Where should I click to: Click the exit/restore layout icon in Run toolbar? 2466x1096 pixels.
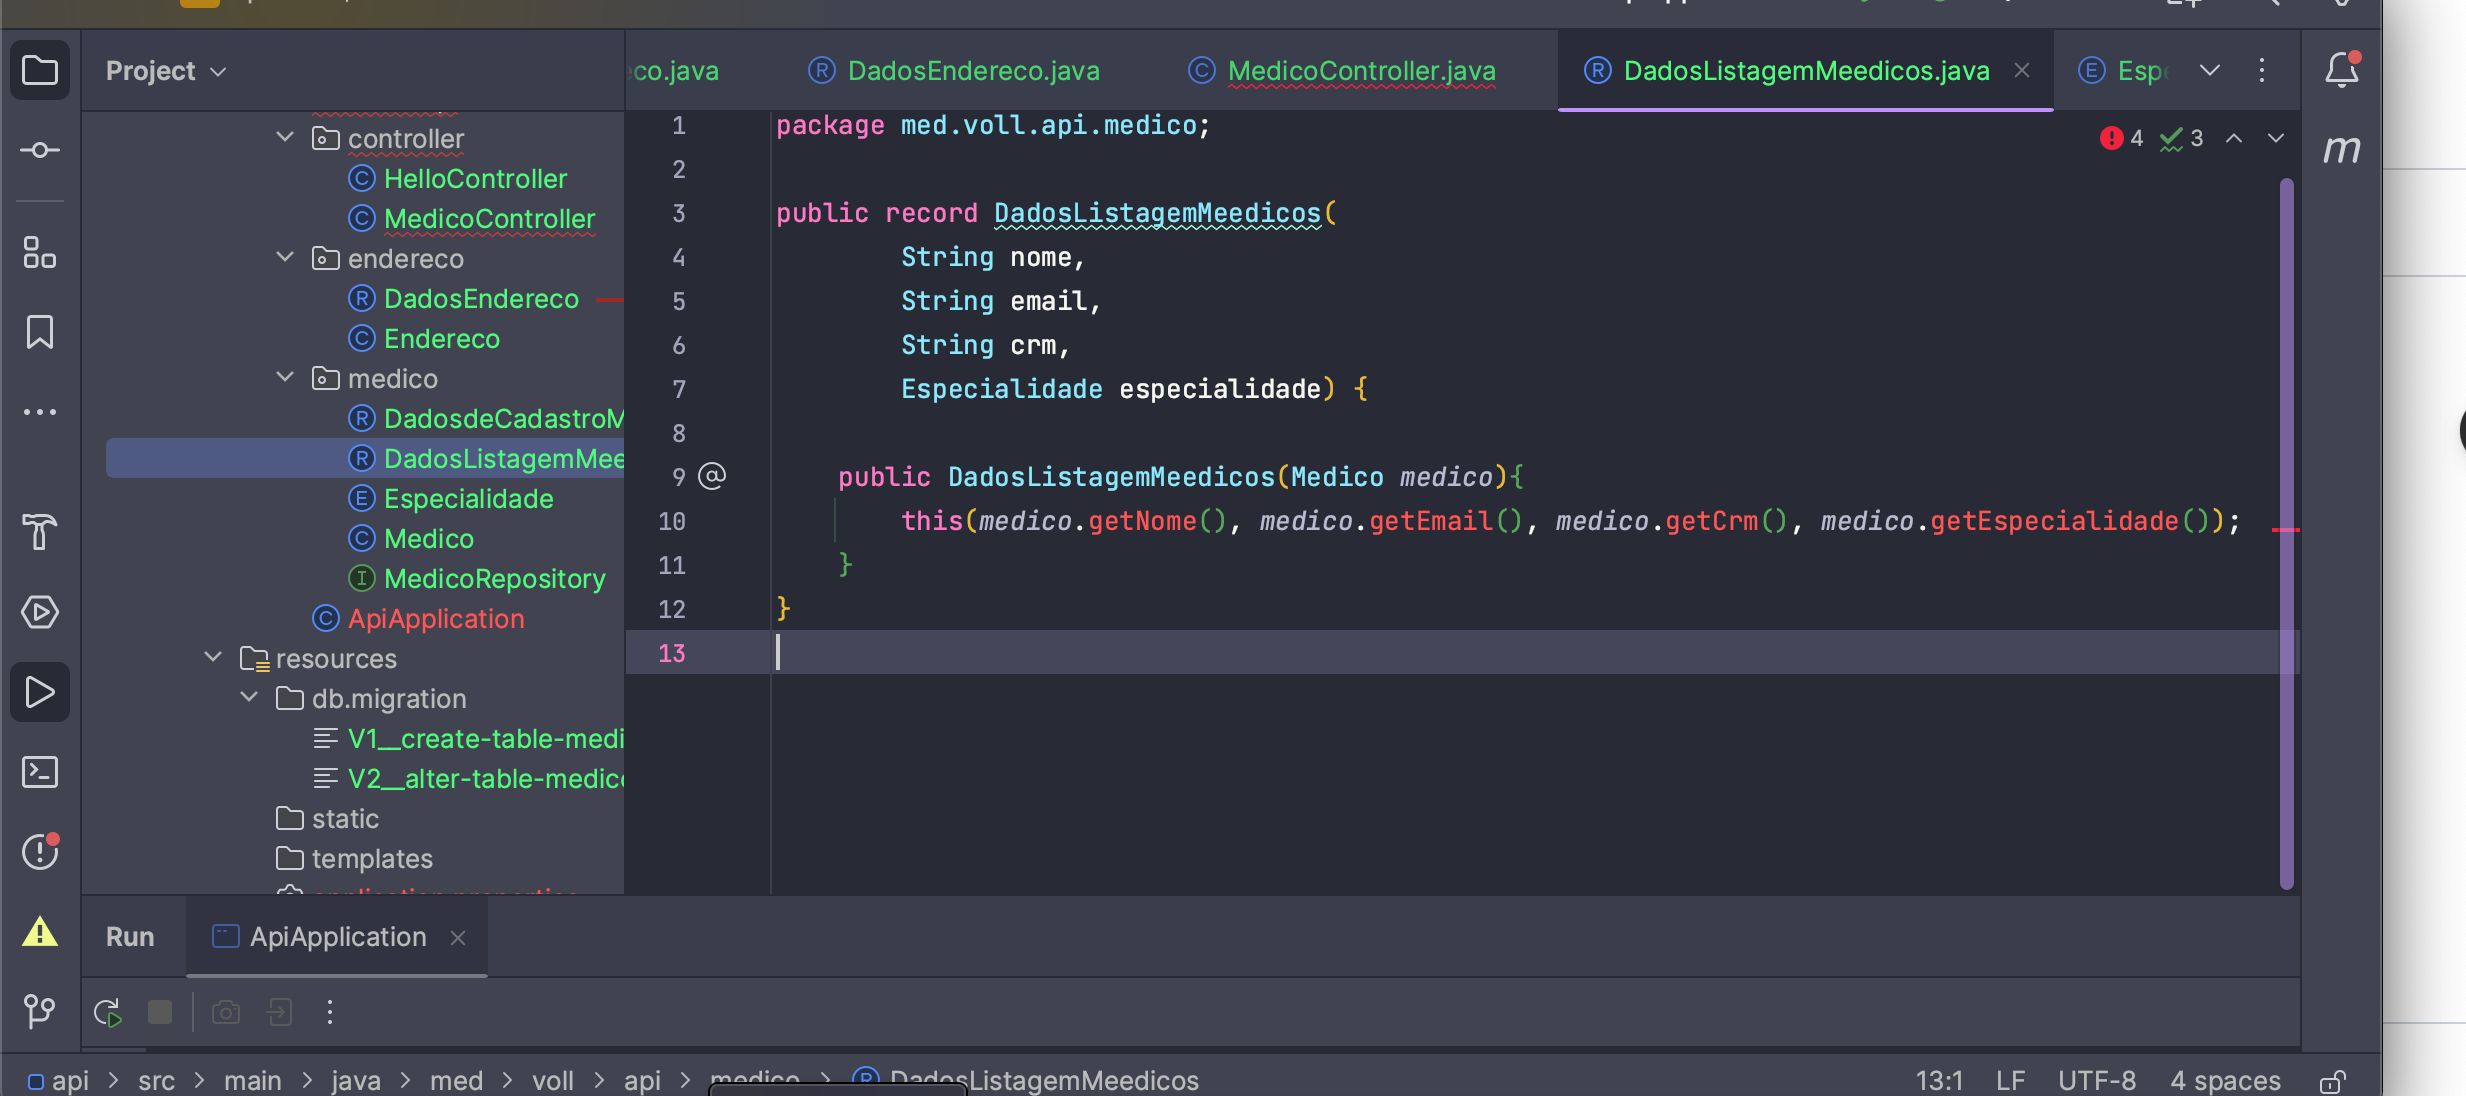[280, 1012]
